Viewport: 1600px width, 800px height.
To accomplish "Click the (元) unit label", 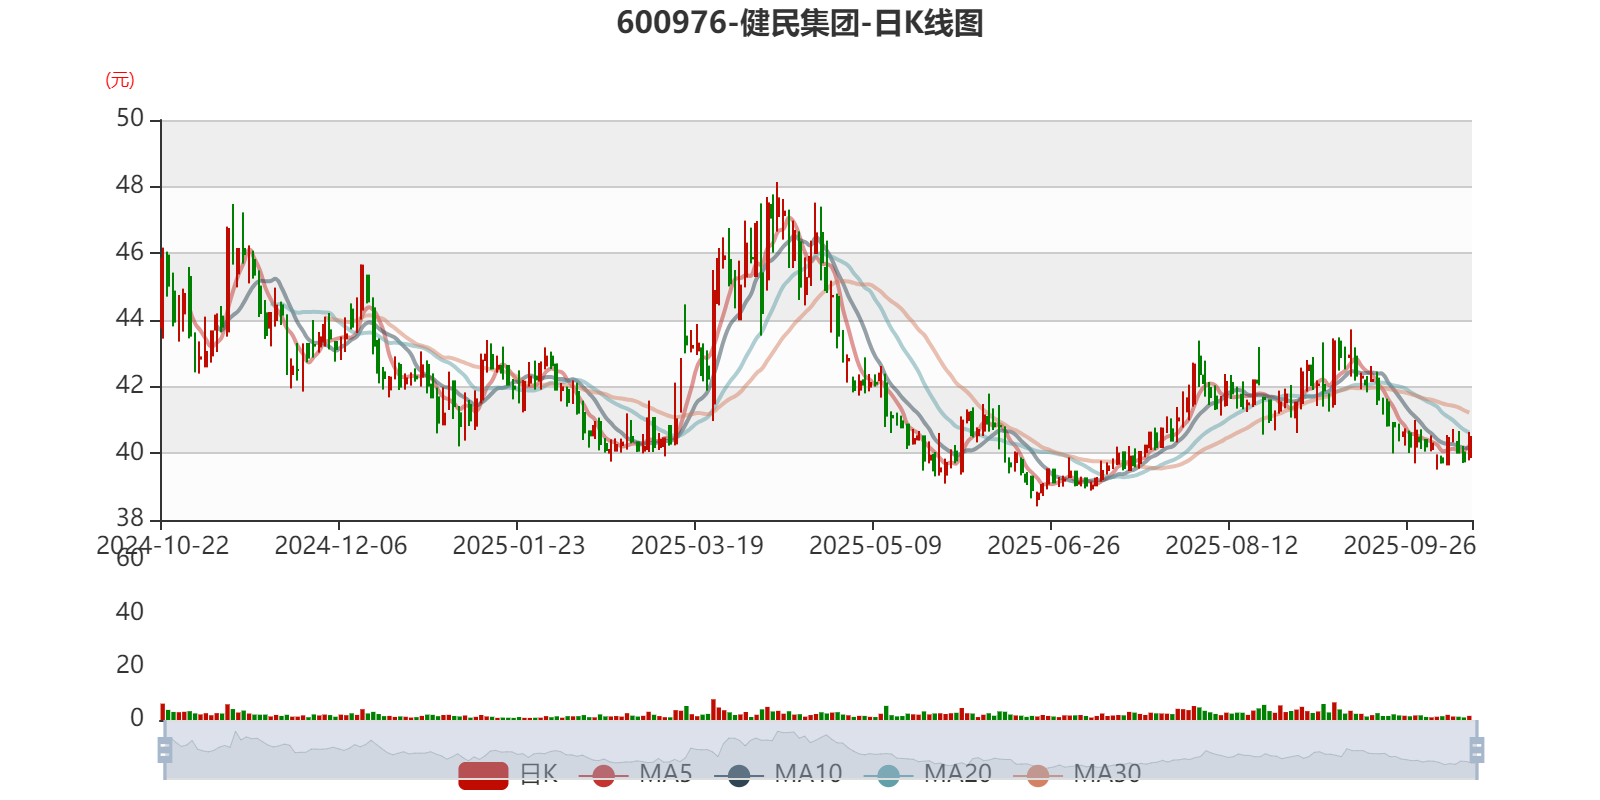I will [x=120, y=80].
